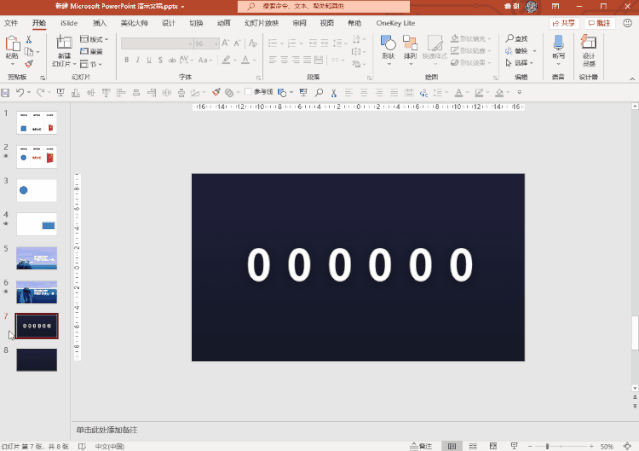This screenshot has height=451, width=639.
Task: Click the Increase Font Size icon
Action: pyautogui.click(x=225, y=43)
